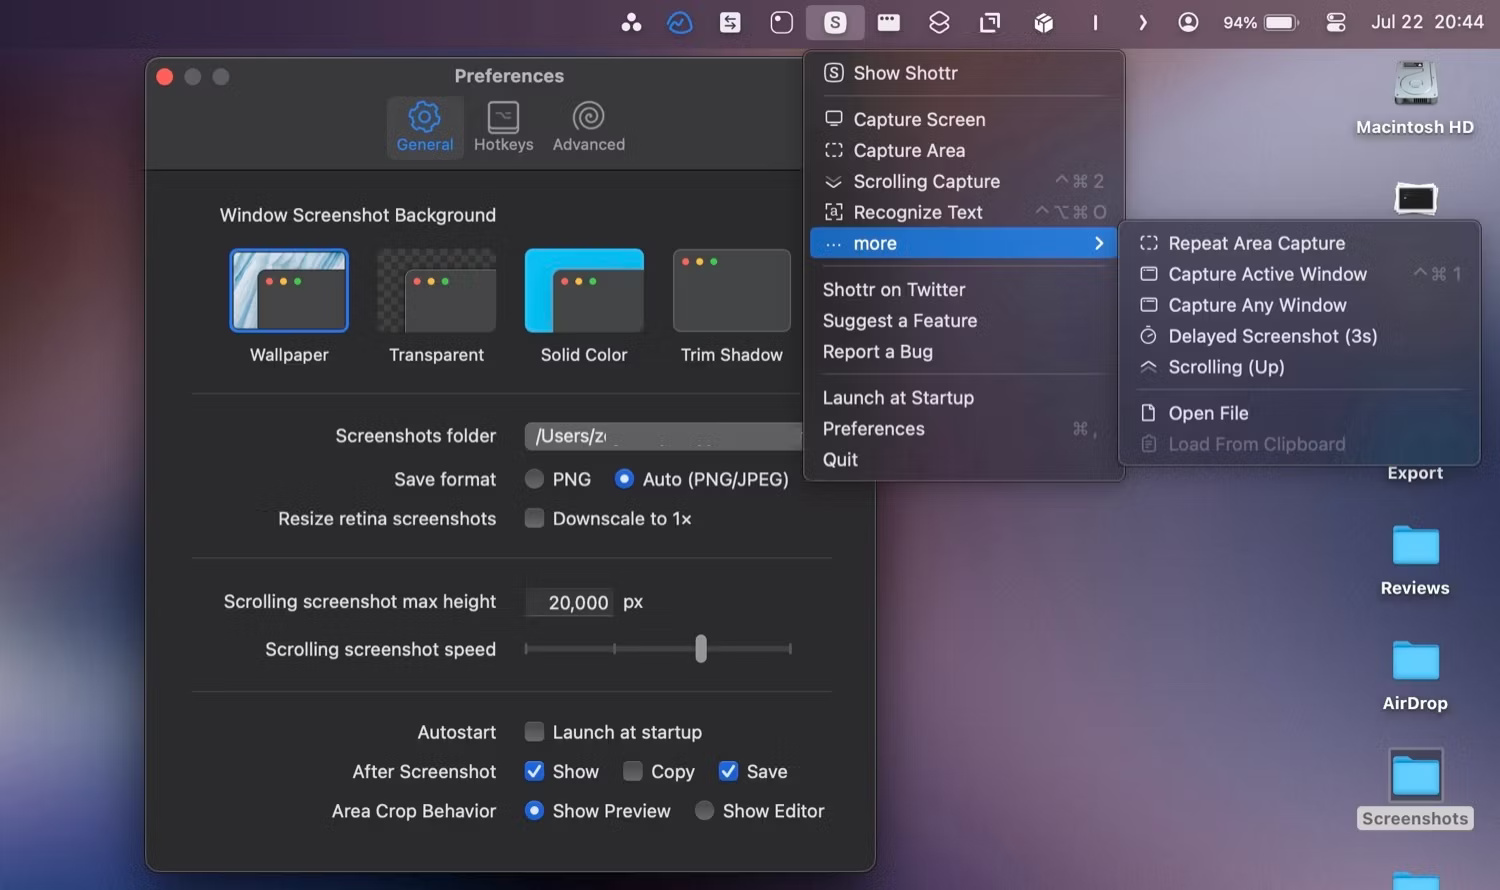Select the Transparent background thumbnail

click(x=436, y=291)
